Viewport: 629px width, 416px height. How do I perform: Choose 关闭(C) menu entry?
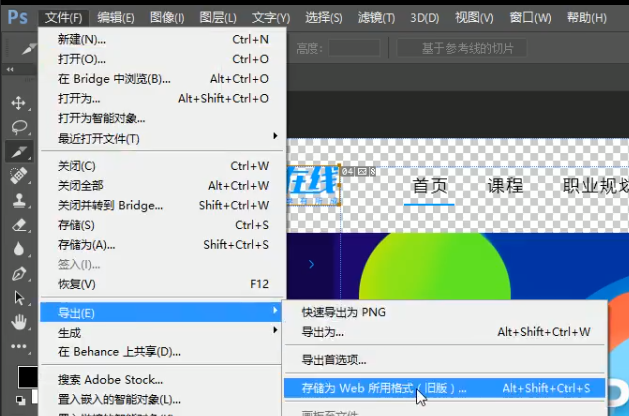tap(162, 166)
